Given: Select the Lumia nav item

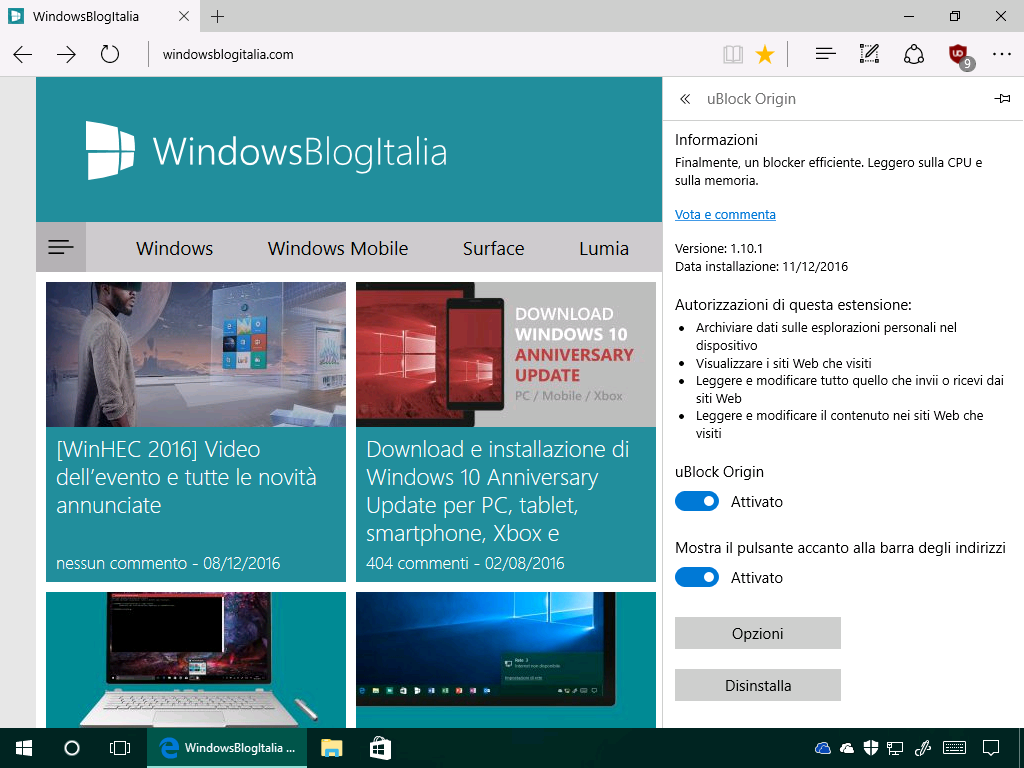Looking at the screenshot, I should (x=603, y=248).
